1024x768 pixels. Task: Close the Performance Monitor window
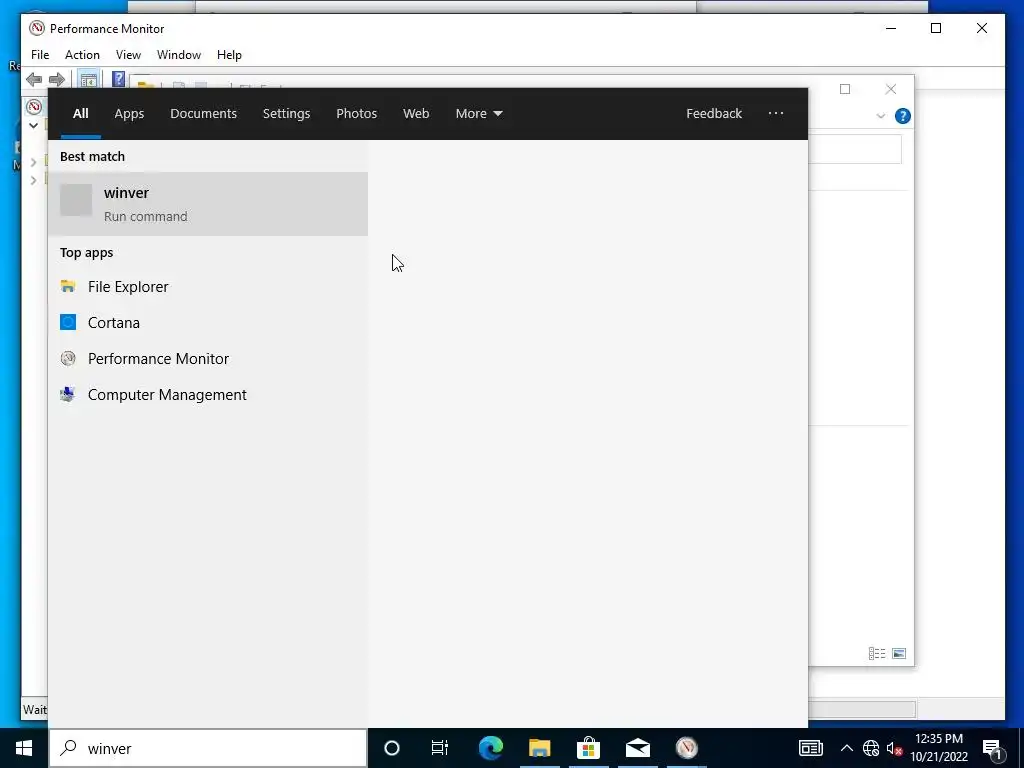[x=982, y=28]
